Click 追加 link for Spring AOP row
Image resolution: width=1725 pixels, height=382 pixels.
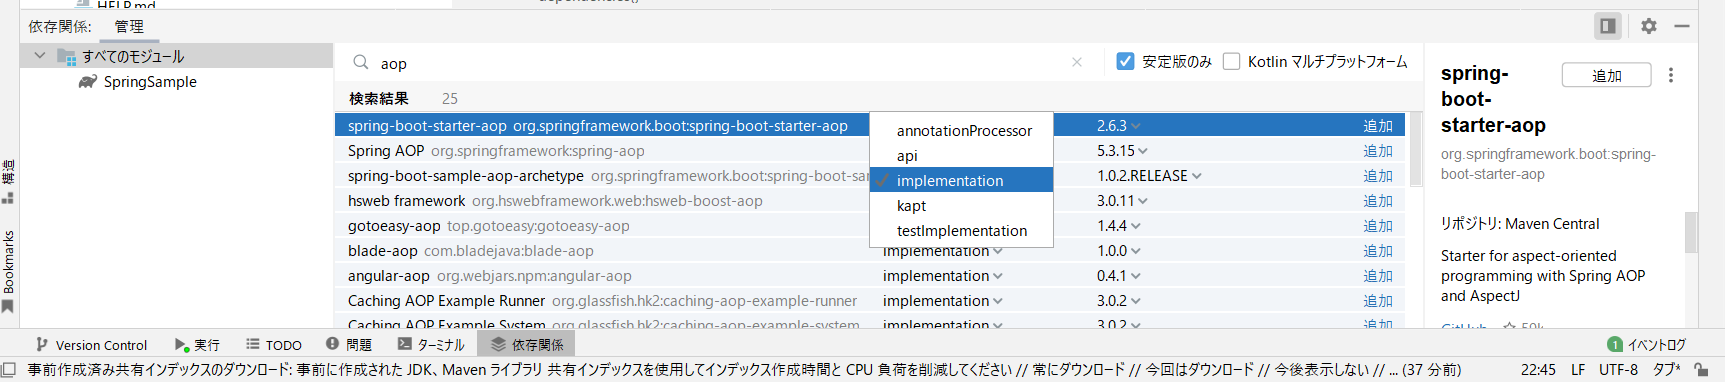[1378, 151]
